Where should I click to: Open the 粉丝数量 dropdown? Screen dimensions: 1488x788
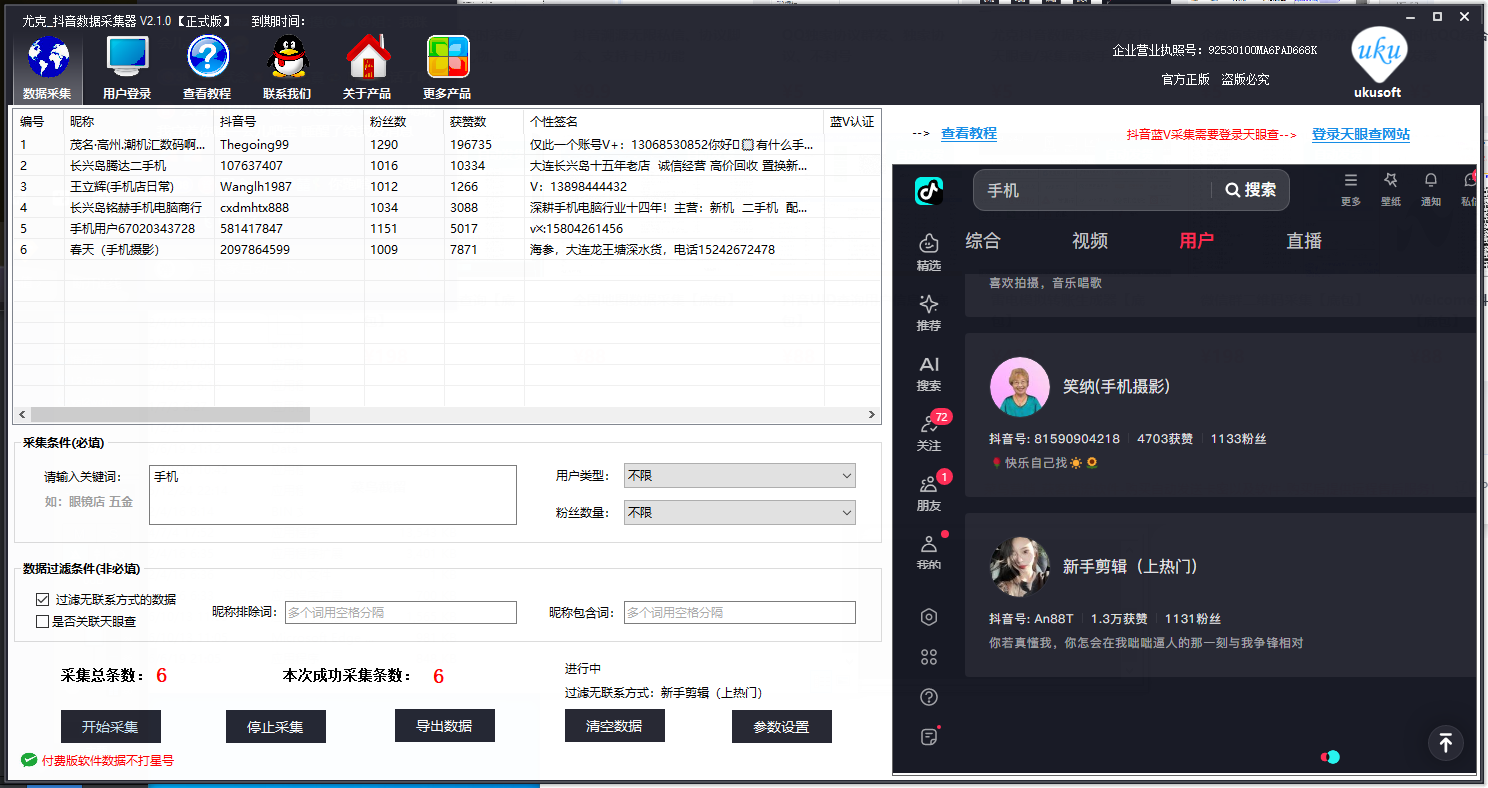(739, 512)
